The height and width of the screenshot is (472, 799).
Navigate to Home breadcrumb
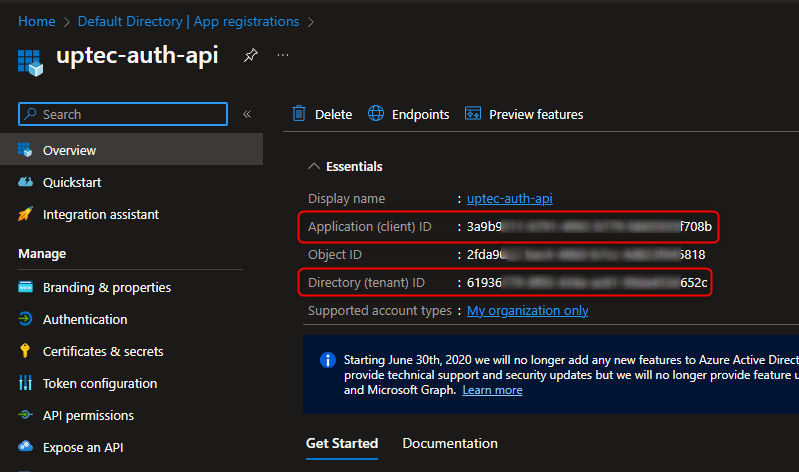37,21
